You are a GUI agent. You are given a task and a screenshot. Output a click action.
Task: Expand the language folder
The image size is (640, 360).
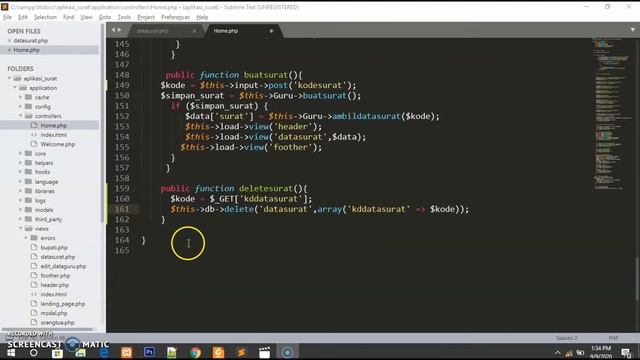coord(20,182)
